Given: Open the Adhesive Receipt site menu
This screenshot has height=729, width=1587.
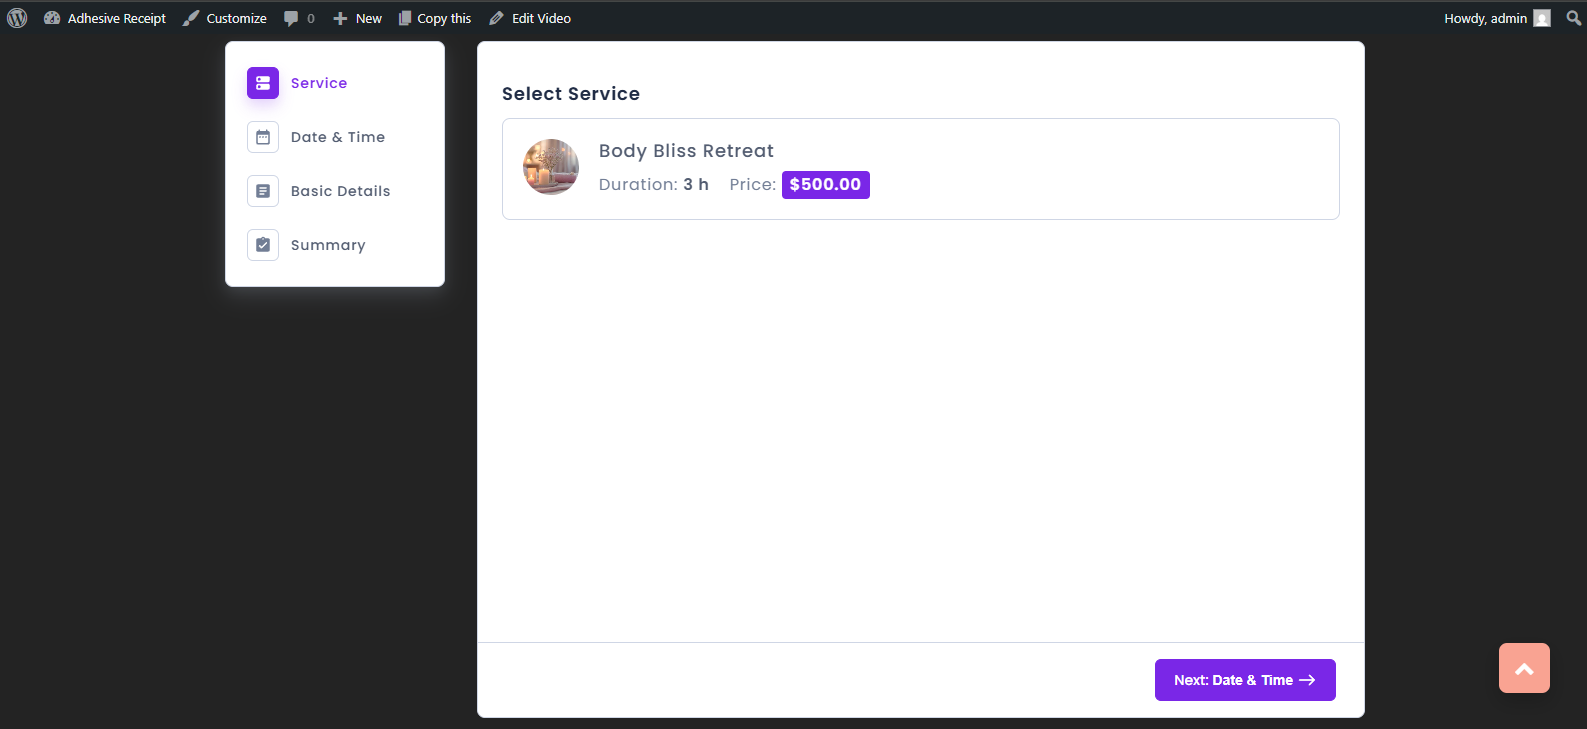Looking at the screenshot, I should pyautogui.click(x=116, y=18).
